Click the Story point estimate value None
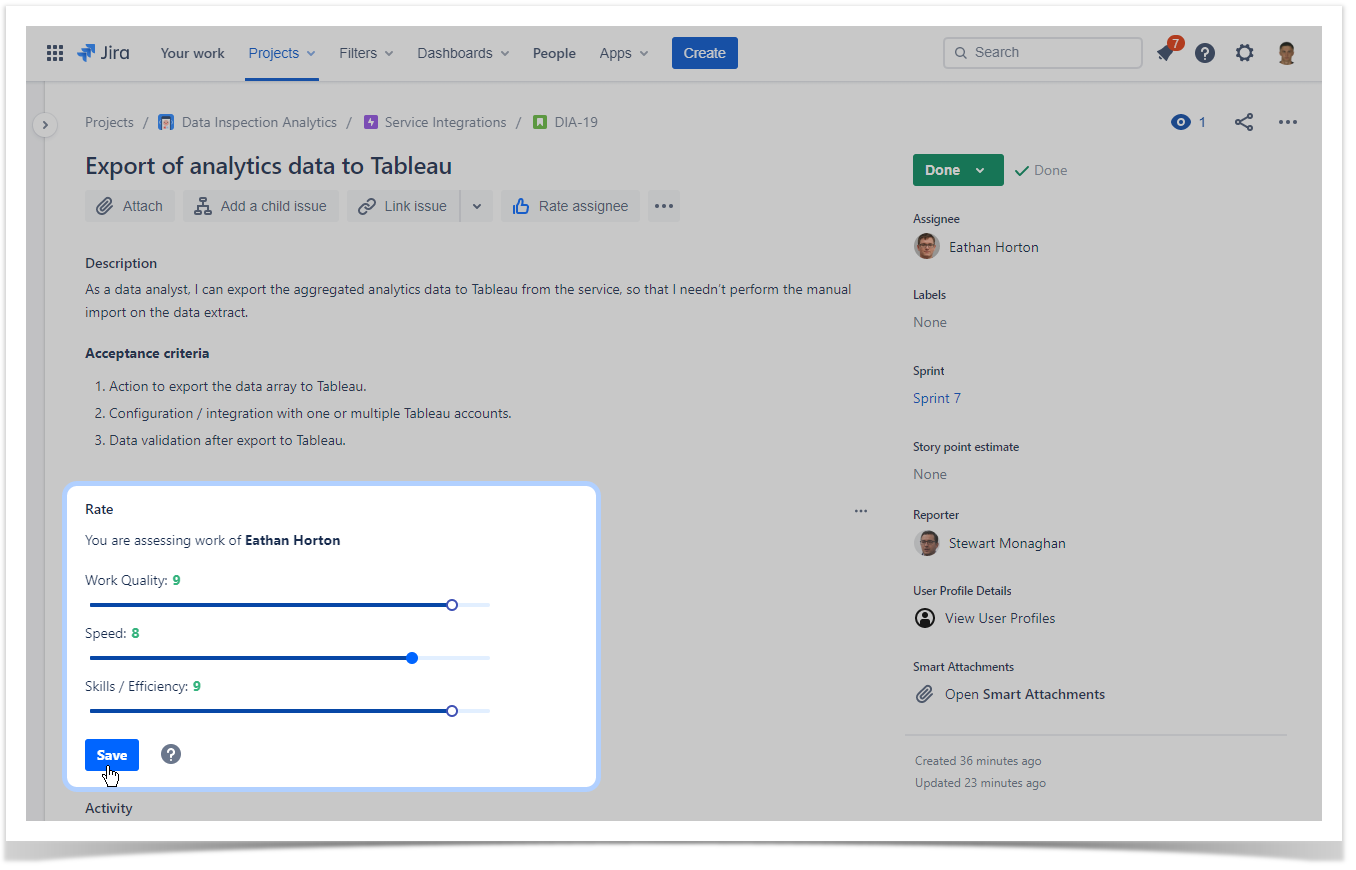The width and height of the screenshot is (1356, 870). pos(930,474)
